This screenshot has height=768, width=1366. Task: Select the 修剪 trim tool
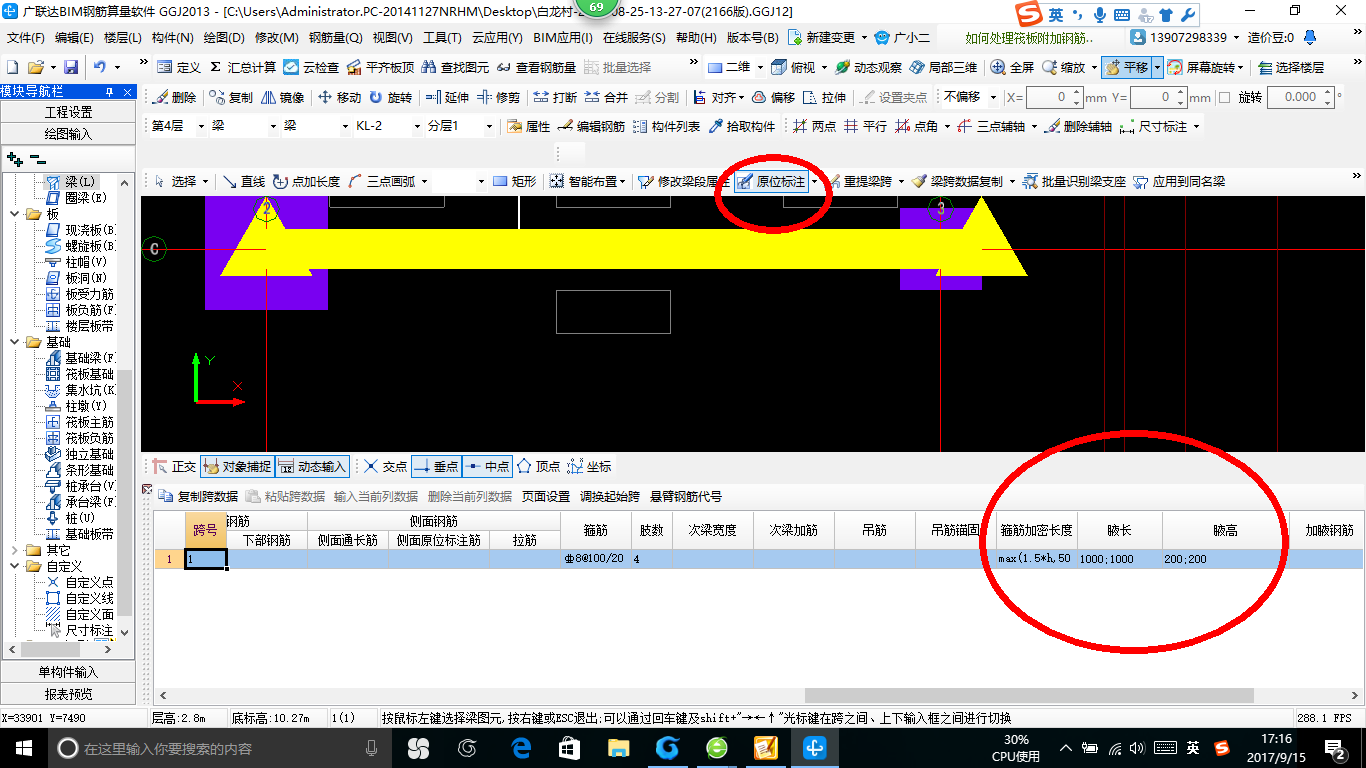coord(498,97)
